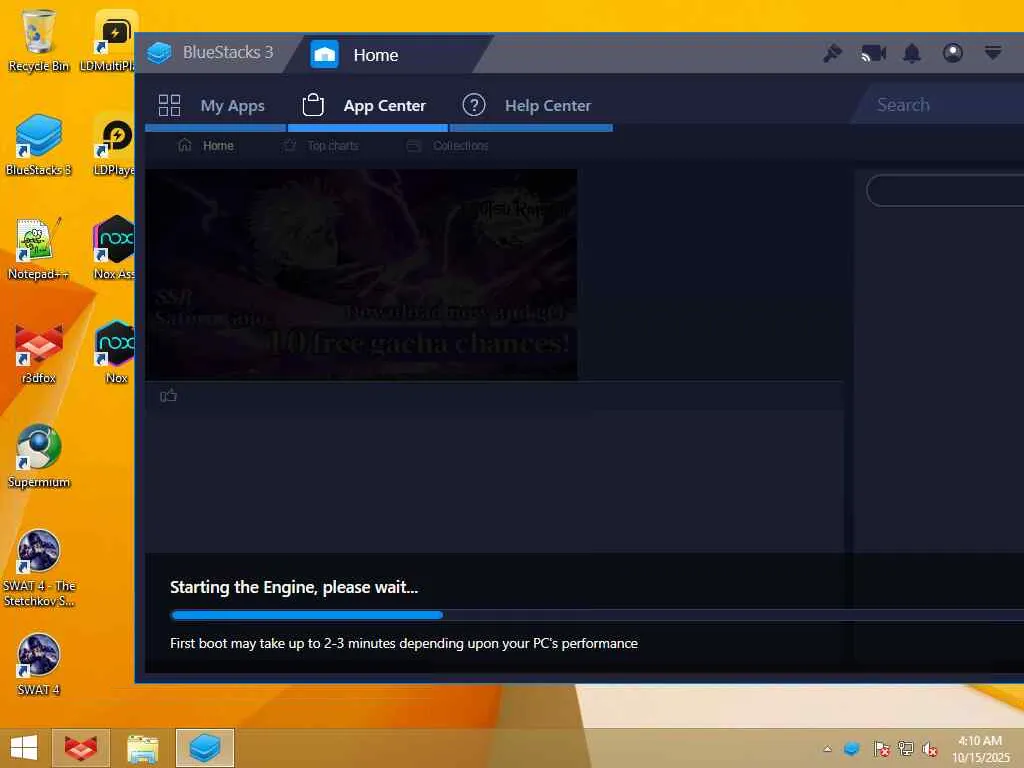Click the My Apps grid icon
This screenshot has height=768, width=1024.
point(169,105)
